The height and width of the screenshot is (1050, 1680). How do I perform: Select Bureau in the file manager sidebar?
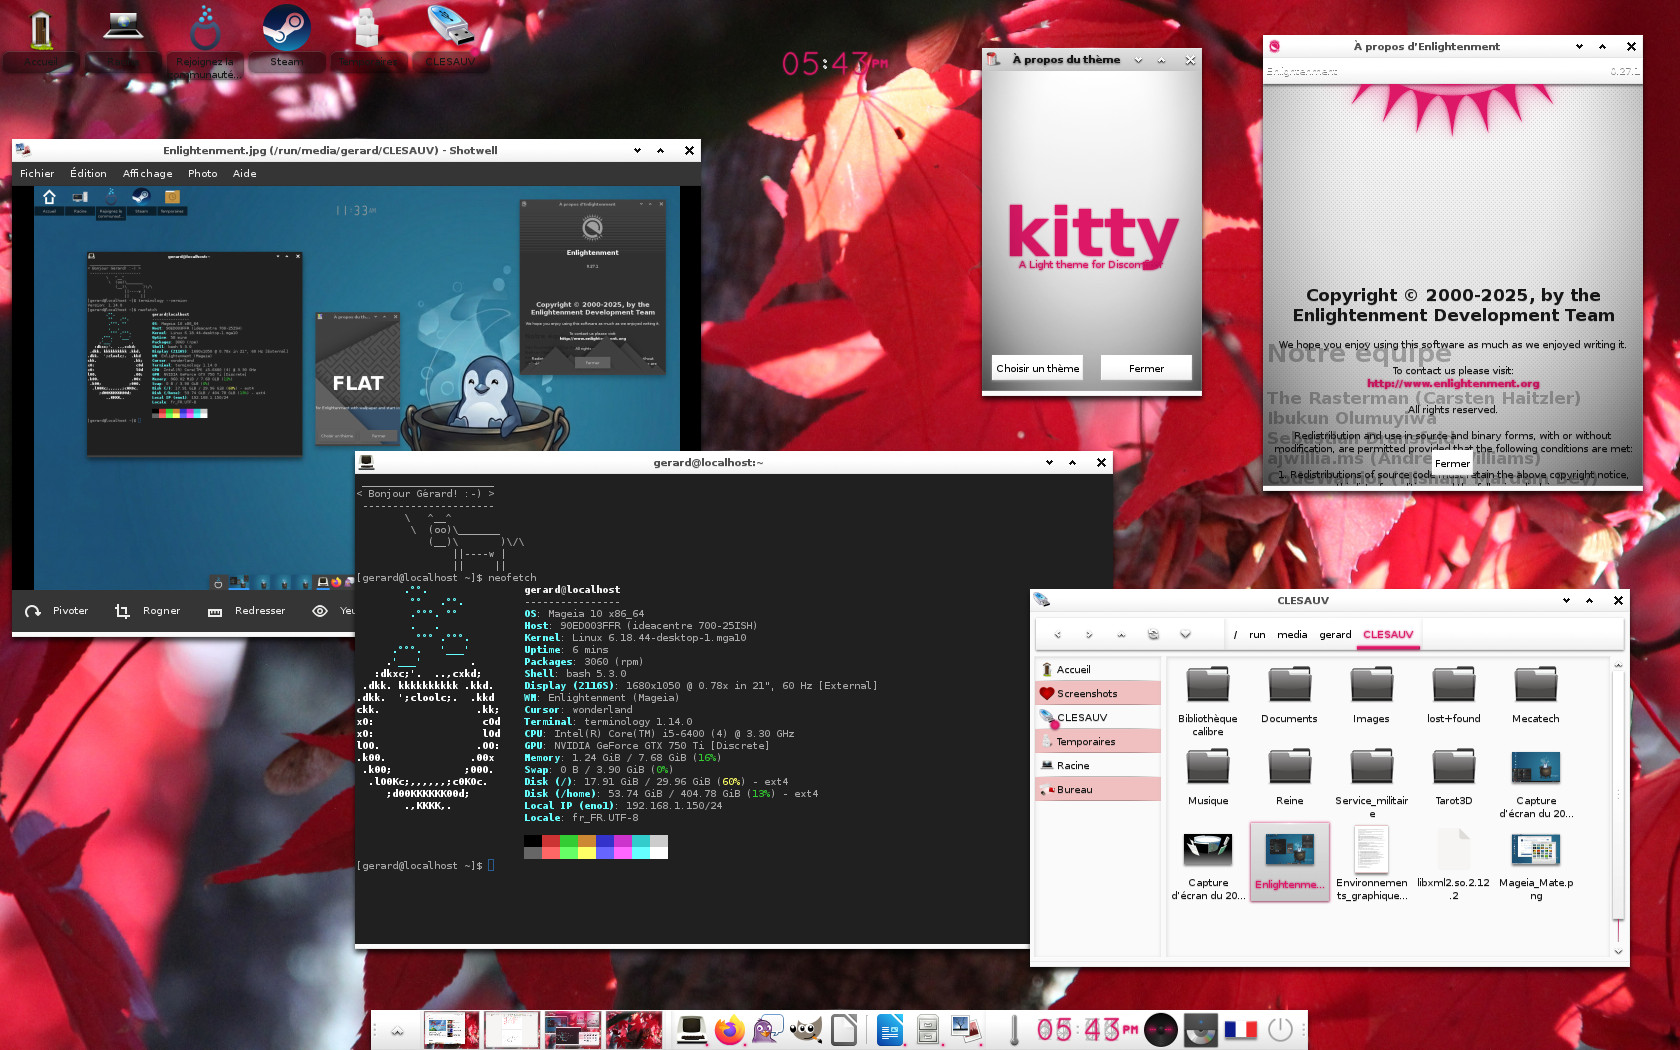pyautogui.click(x=1098, y=790)
